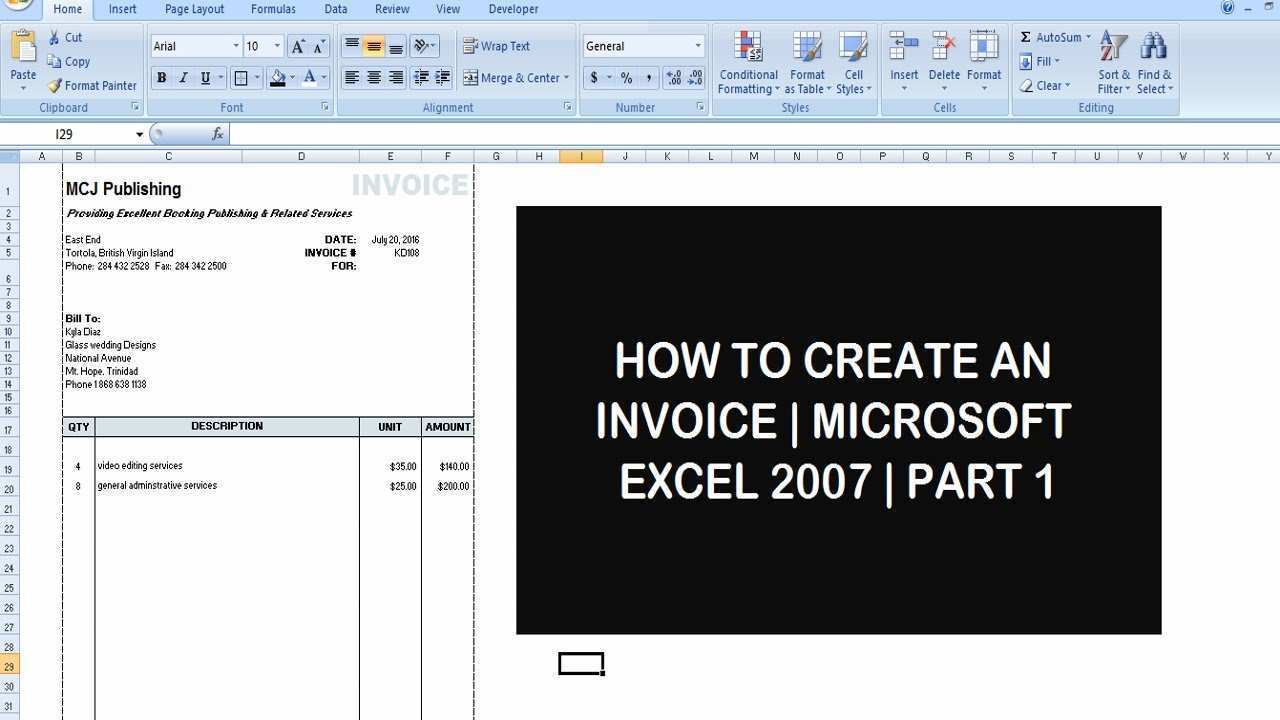
Task: Toggle Bottom Align
Action: [396, 46]
